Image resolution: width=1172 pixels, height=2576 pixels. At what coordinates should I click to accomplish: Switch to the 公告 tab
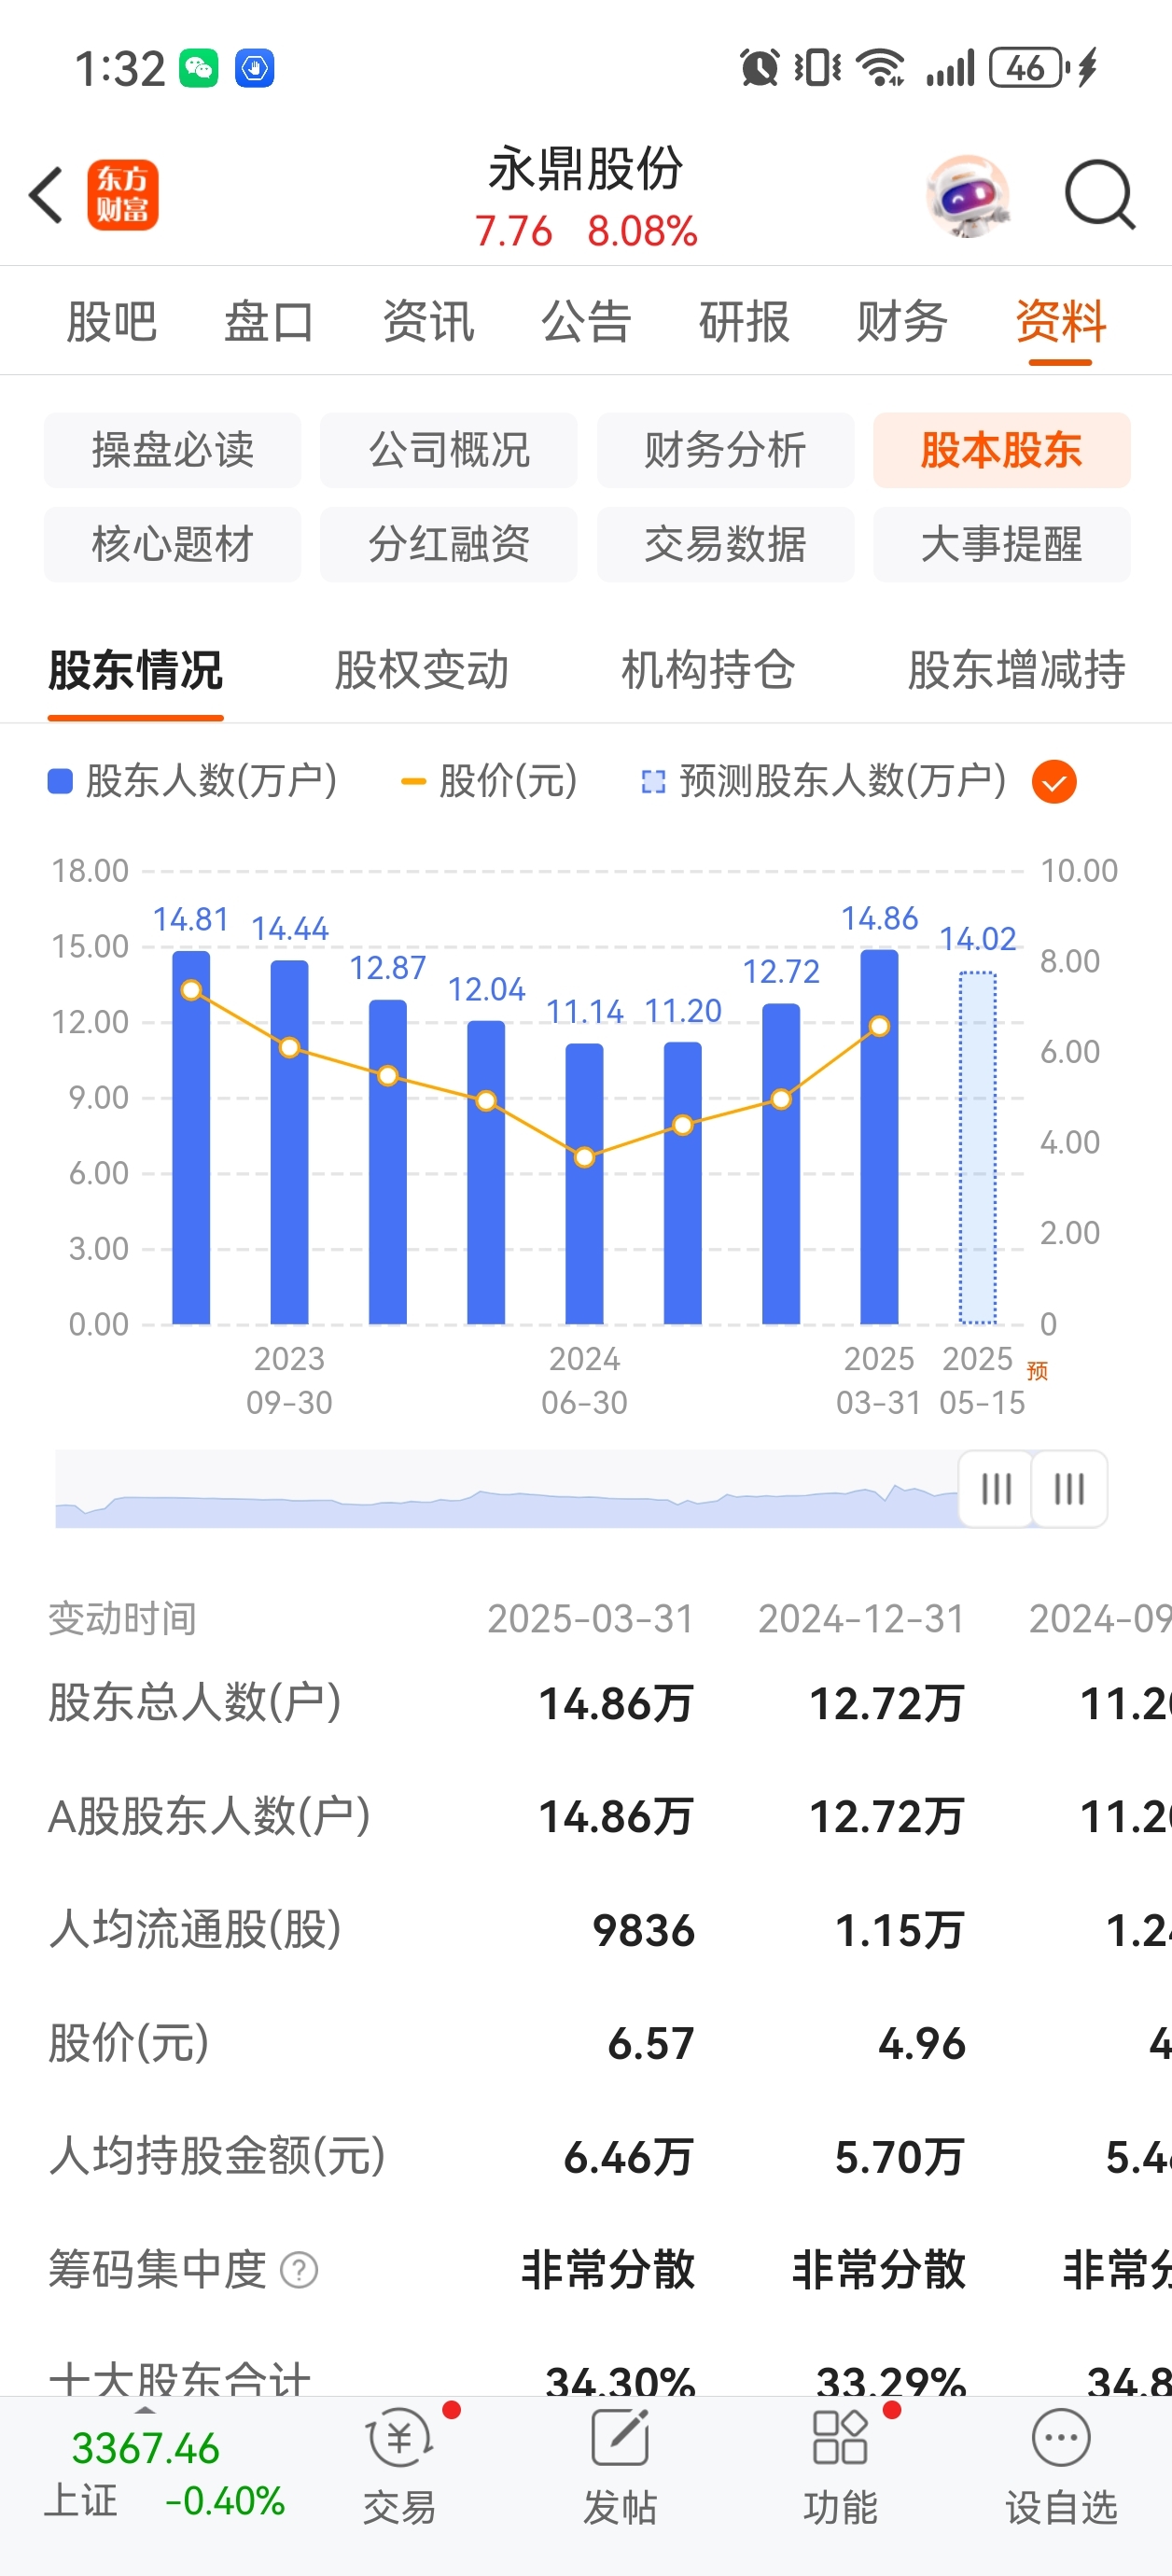click(586, 322)
